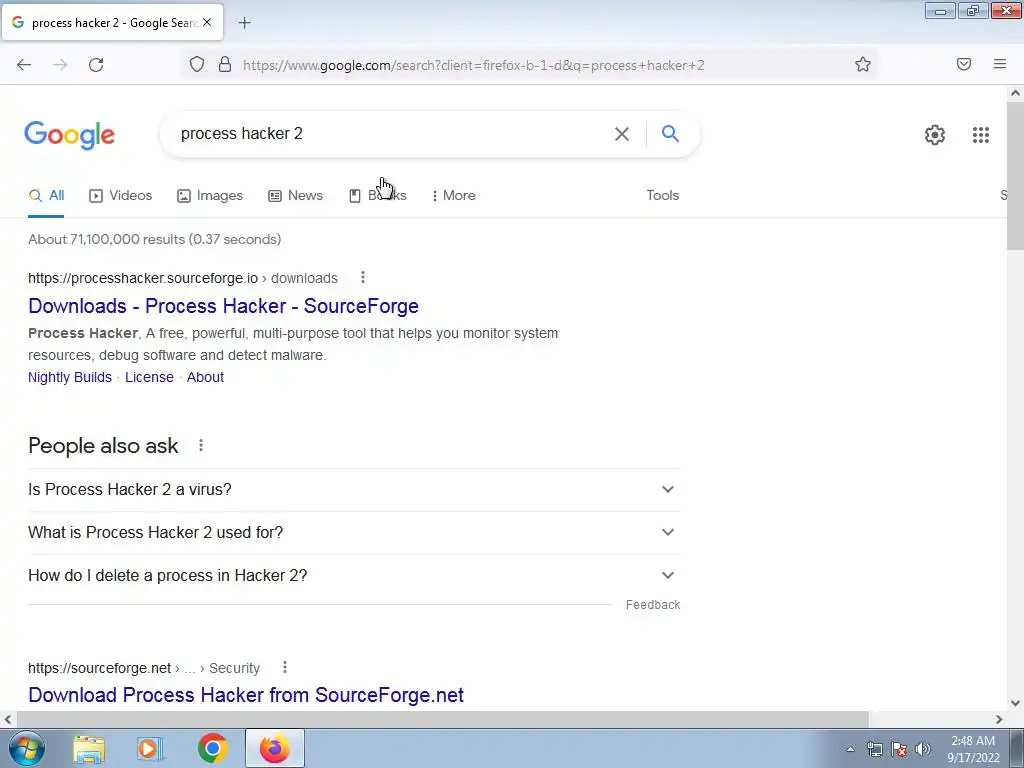Clear the search box with the X

point(622,134)
